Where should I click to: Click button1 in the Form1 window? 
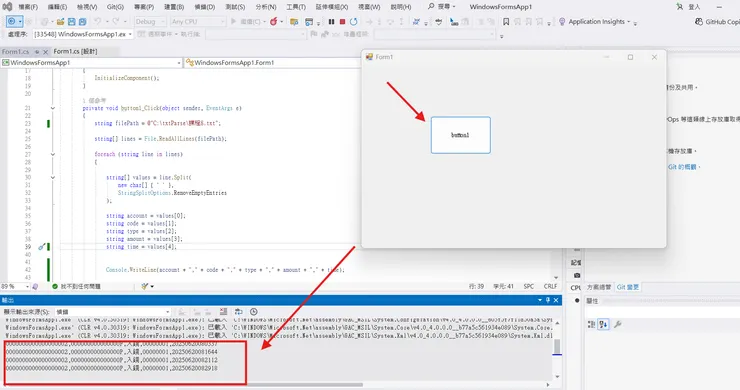[x=461, y=135]
